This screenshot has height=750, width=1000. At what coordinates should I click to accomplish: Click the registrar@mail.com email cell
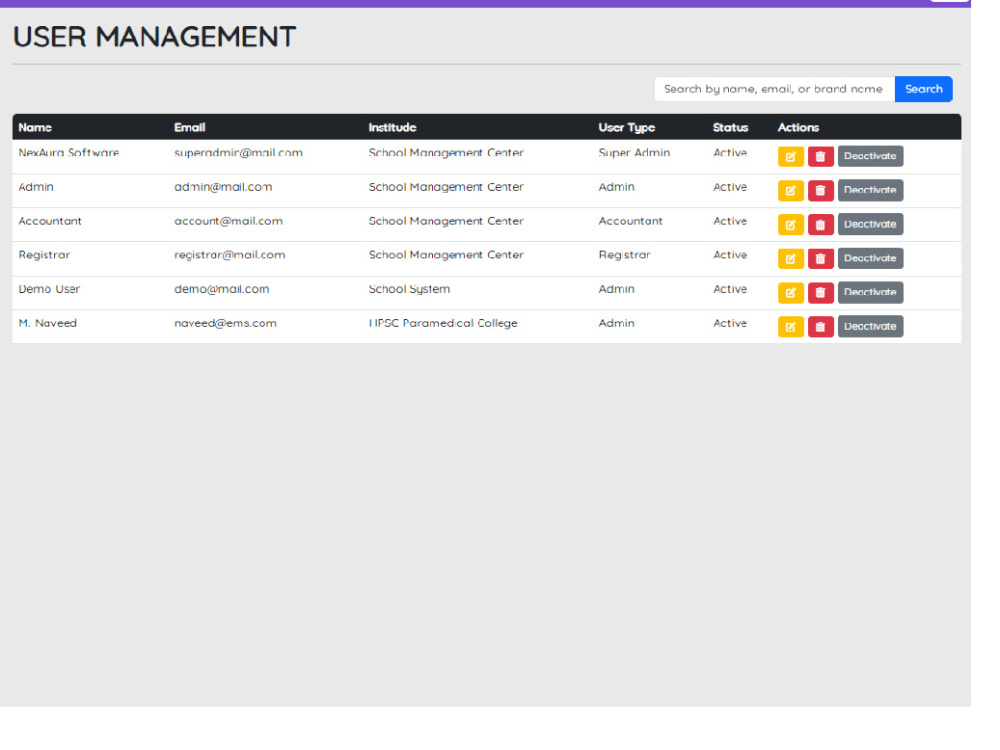coord(230,255)
